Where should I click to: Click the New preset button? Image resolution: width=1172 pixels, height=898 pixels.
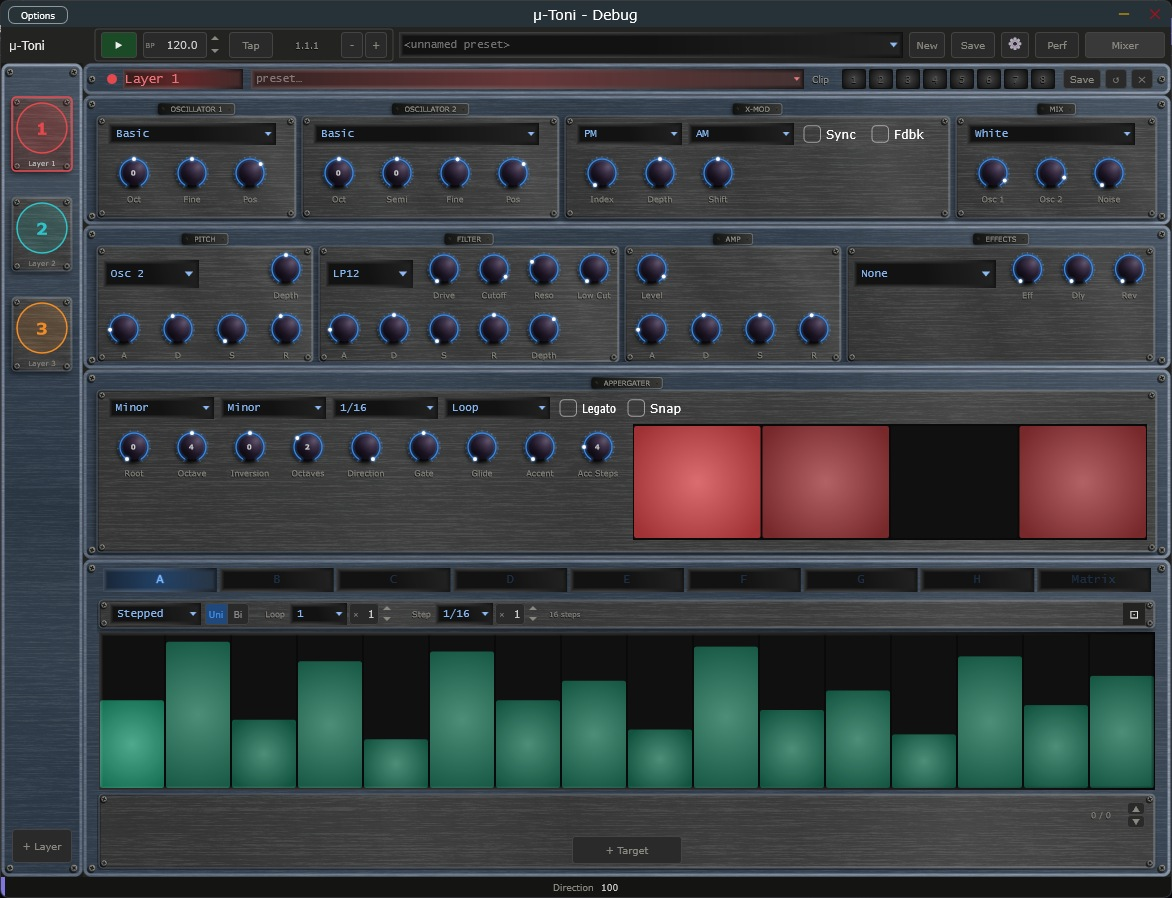click(927, 45)
